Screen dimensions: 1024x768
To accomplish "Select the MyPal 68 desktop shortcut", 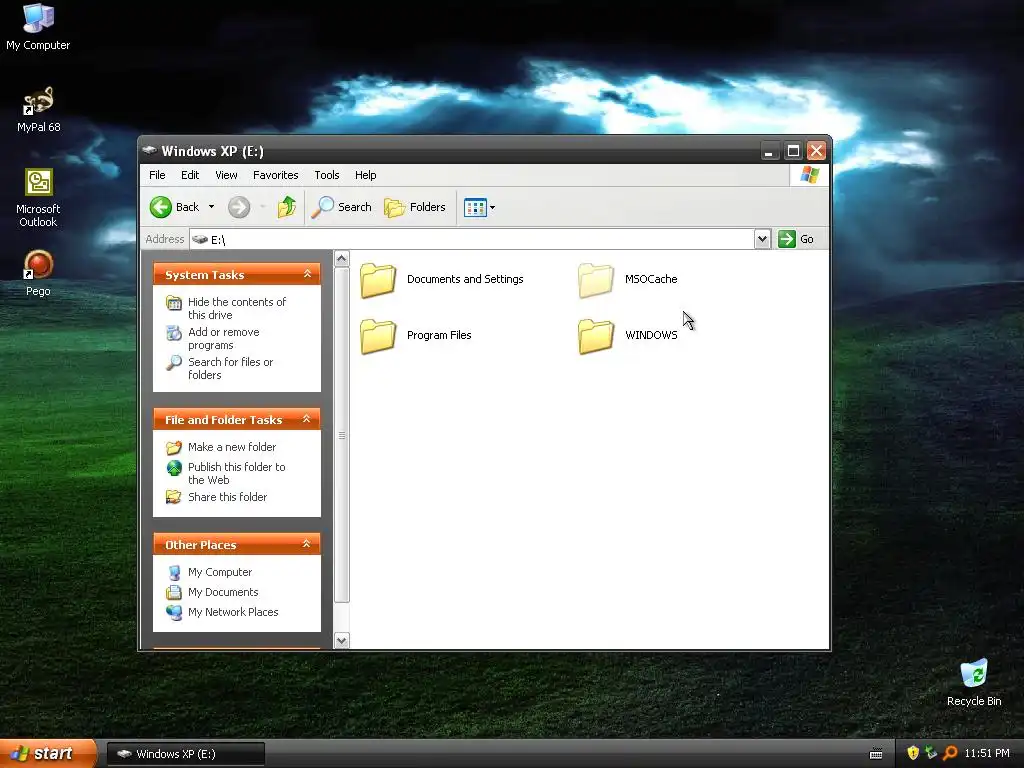I will tap(38, 110).
